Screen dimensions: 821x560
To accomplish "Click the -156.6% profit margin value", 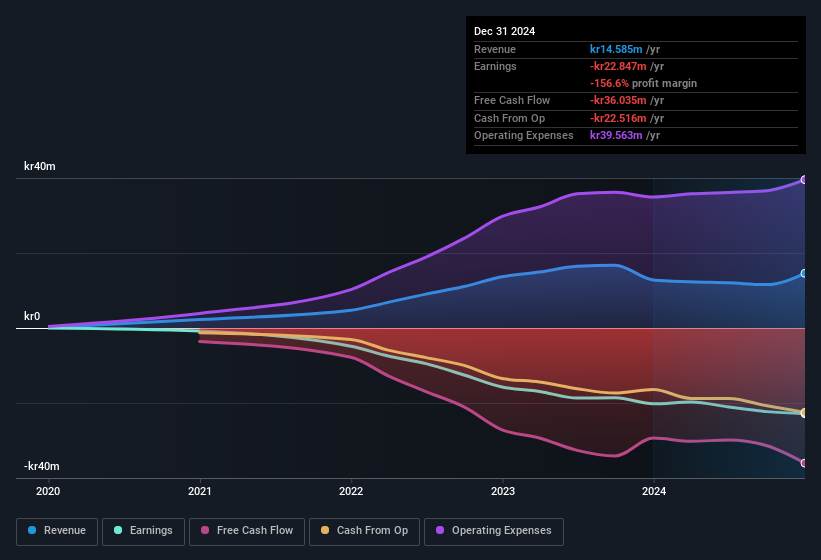I will click(609, 83).
